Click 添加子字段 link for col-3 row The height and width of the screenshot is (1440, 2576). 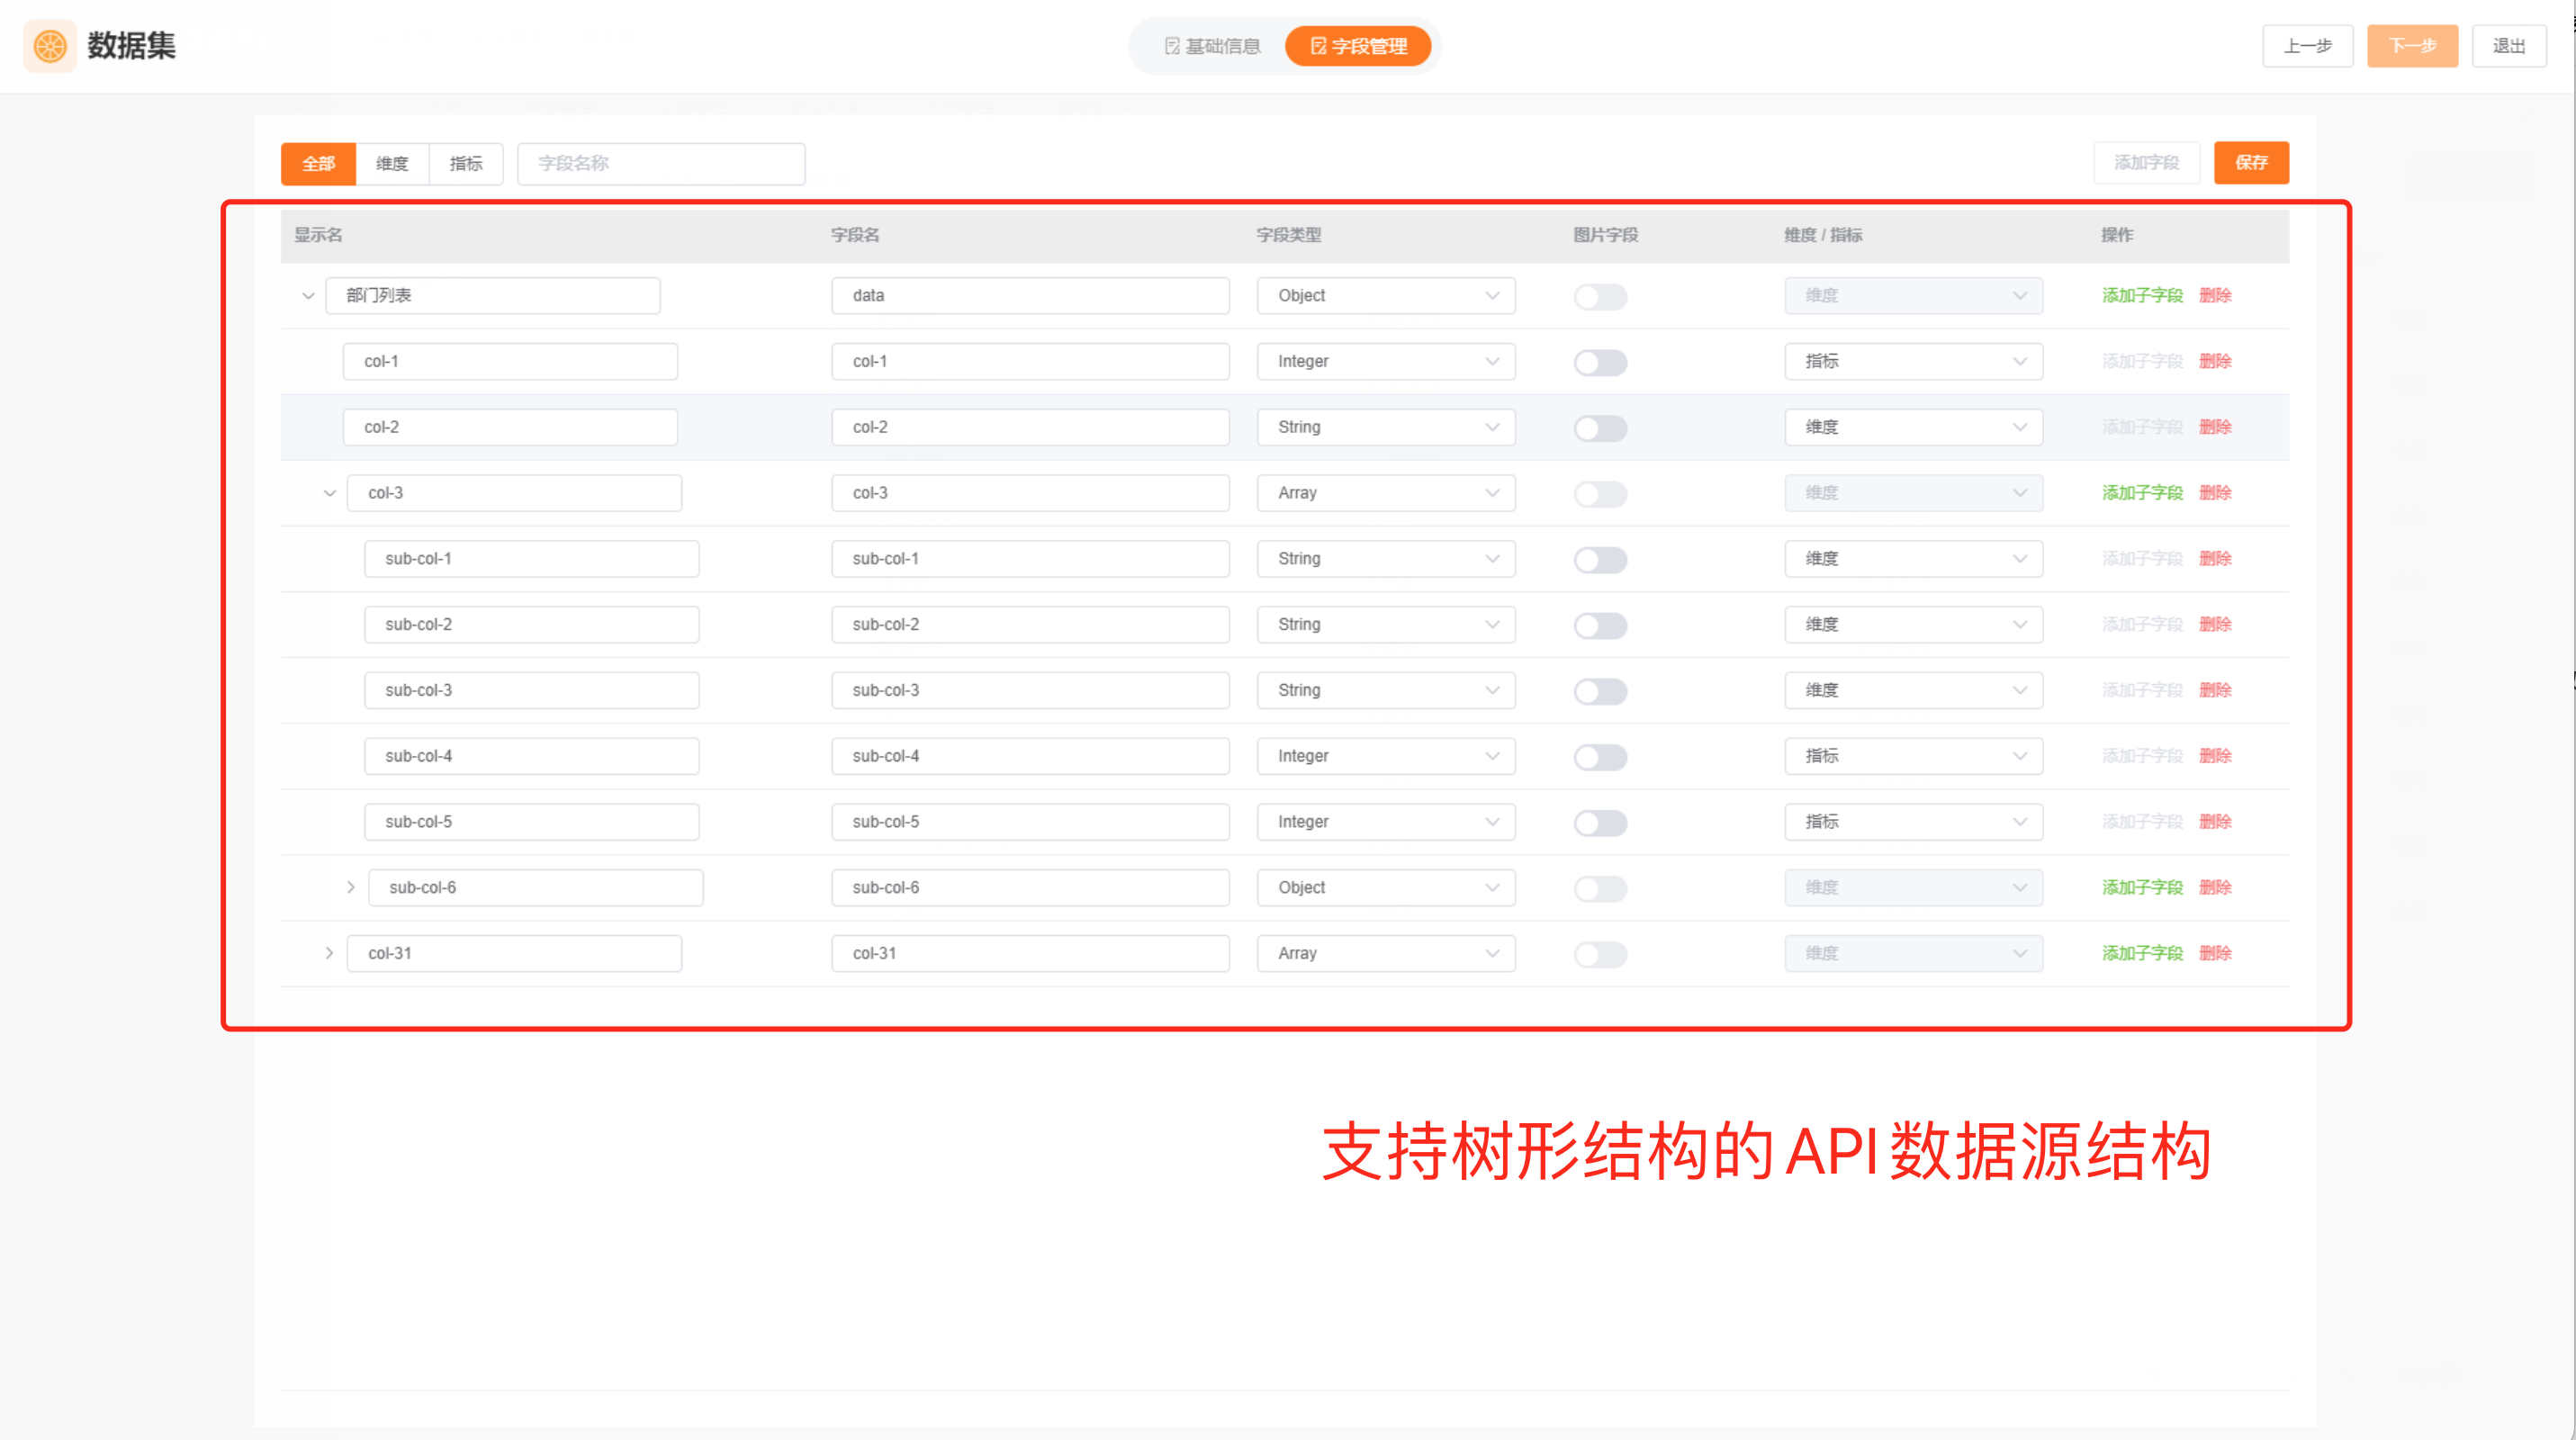(x=2141, y=493)
